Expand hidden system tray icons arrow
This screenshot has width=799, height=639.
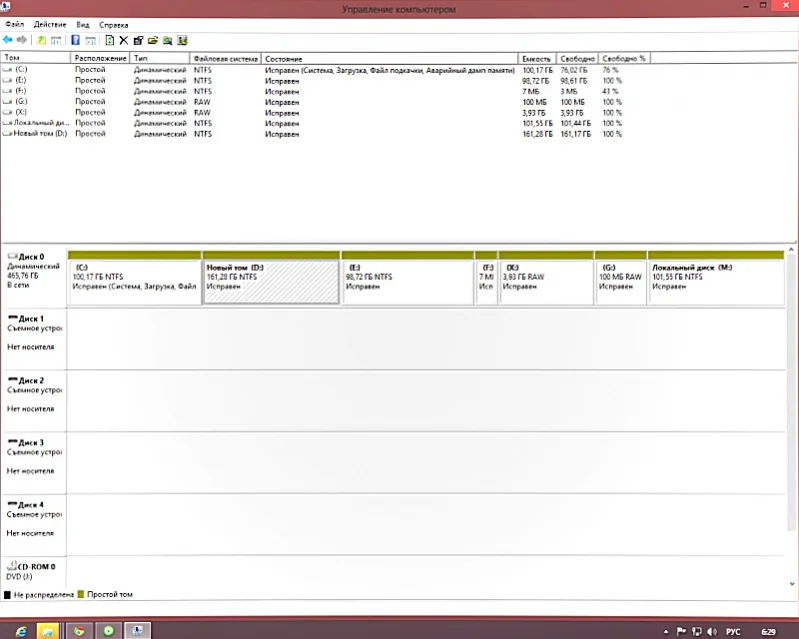(665, 631)
